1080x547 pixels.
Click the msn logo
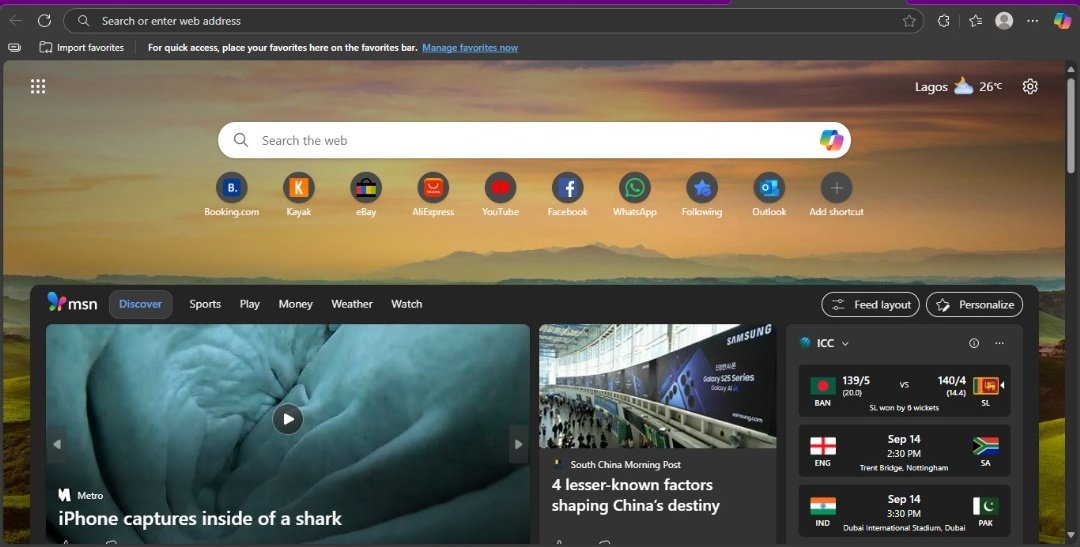tap(72, 302)
